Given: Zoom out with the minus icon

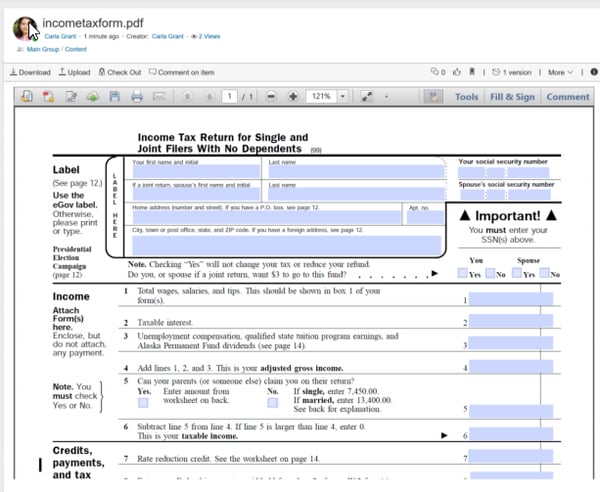Looking at the screenshot, I should [x=271, y=97].
